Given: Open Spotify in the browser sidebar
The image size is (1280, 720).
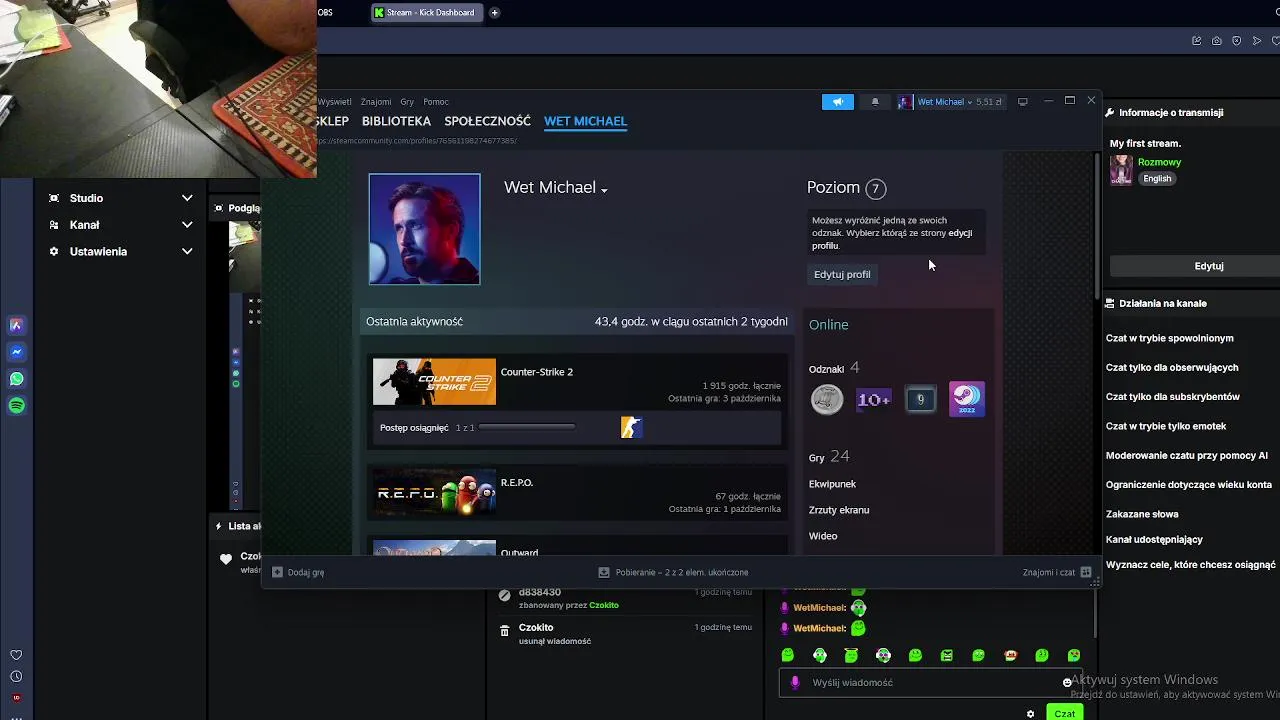Looking at the screenshot, I should (16, 406).
